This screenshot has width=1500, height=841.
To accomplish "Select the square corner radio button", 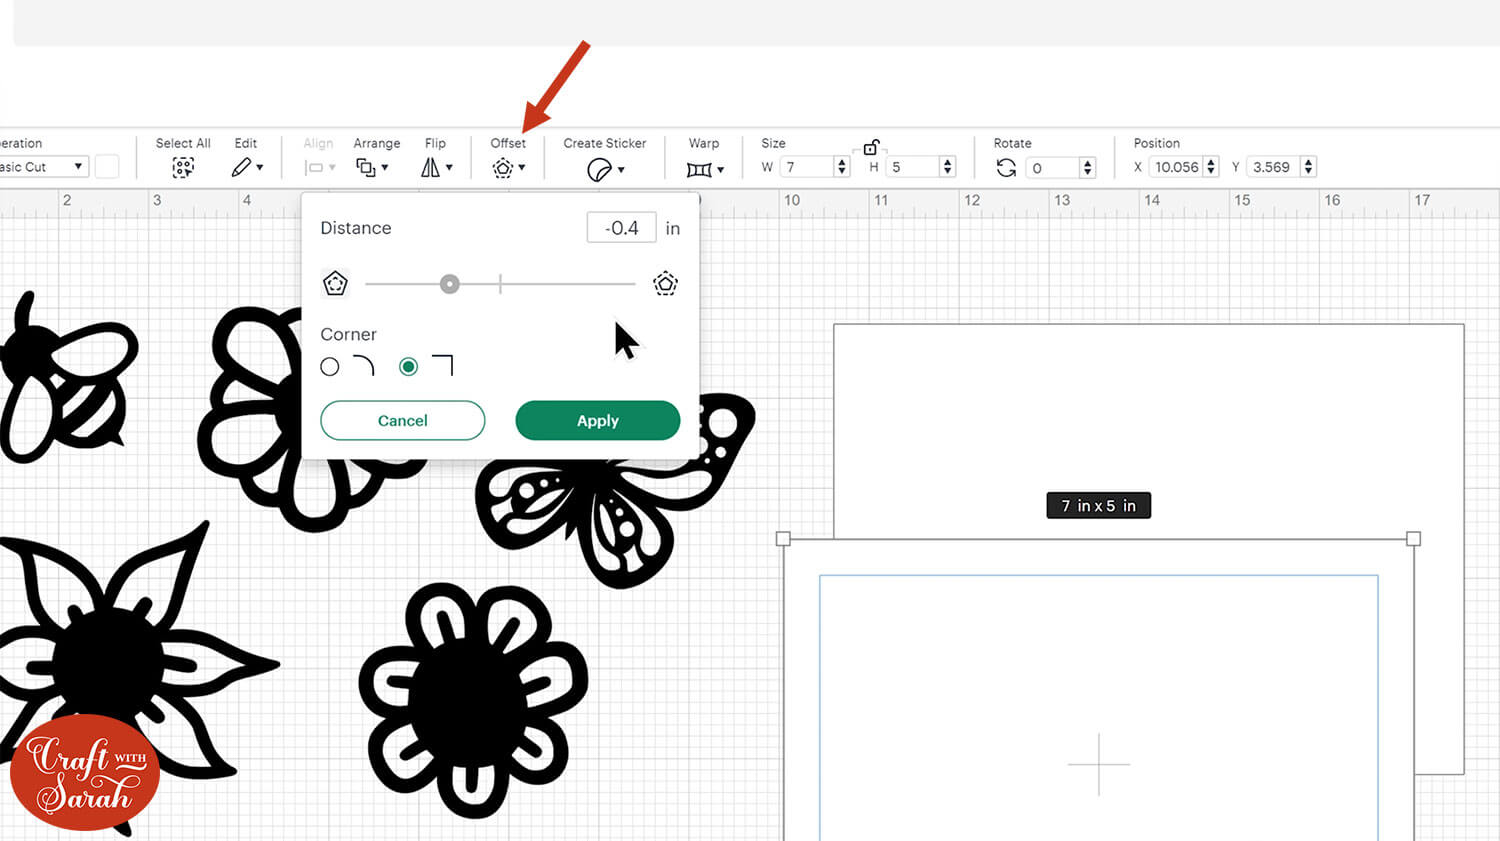I will 408,367.
